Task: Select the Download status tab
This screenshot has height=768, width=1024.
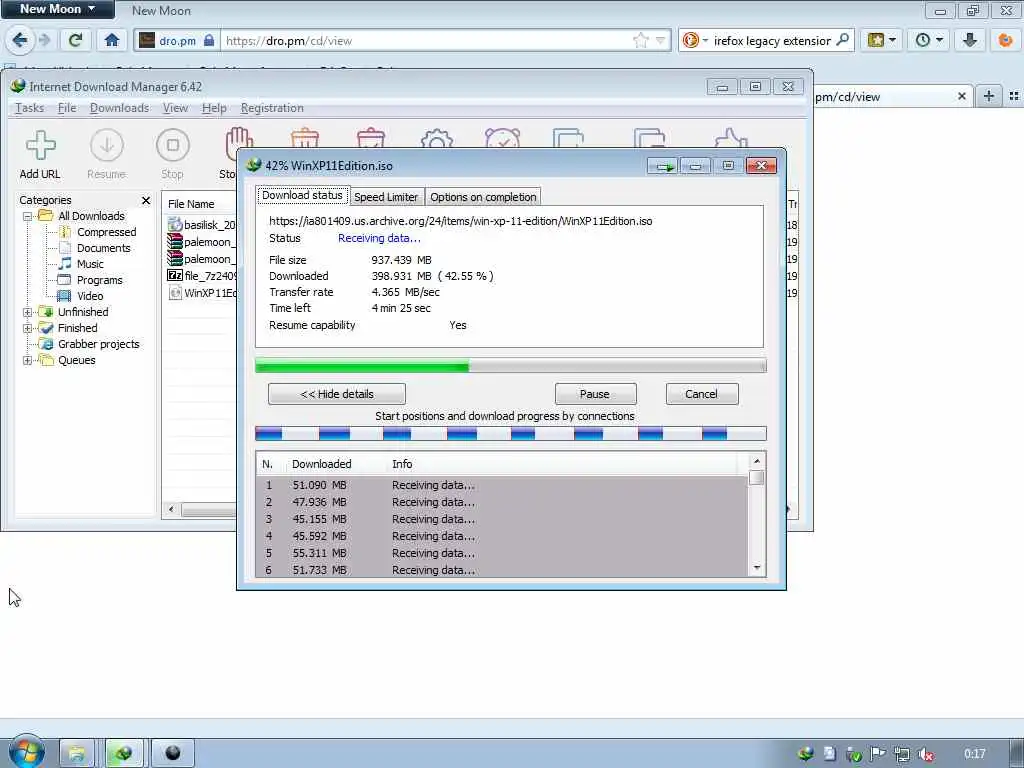Action: [302, 195]
